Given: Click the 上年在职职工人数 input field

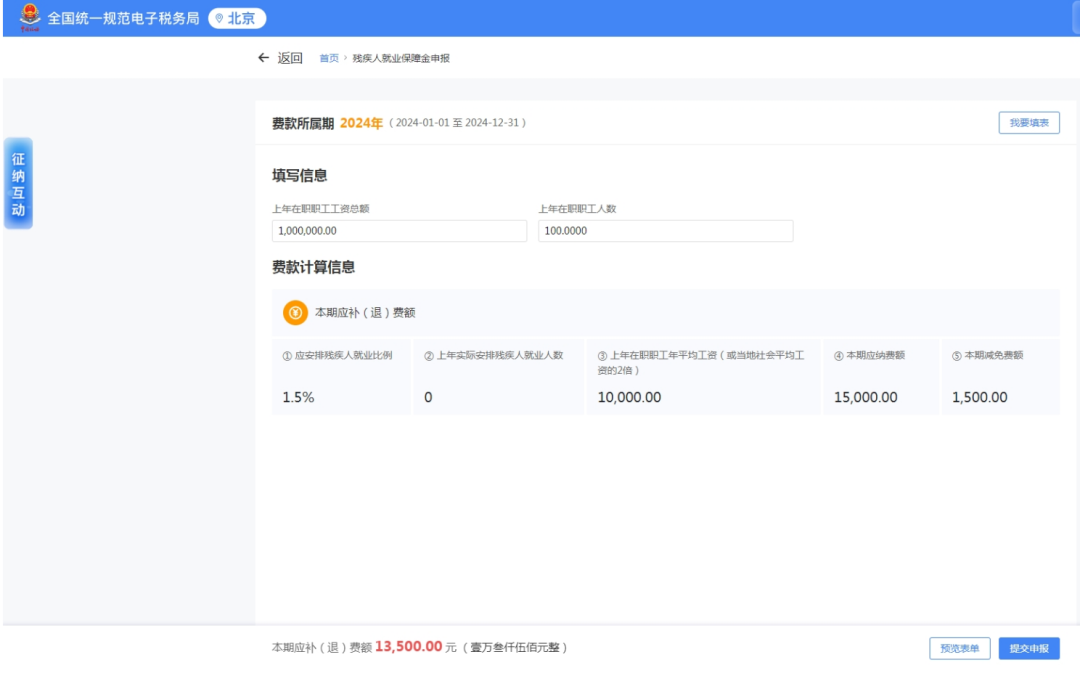Looking at the screenshot, I should tap(665, 231).
